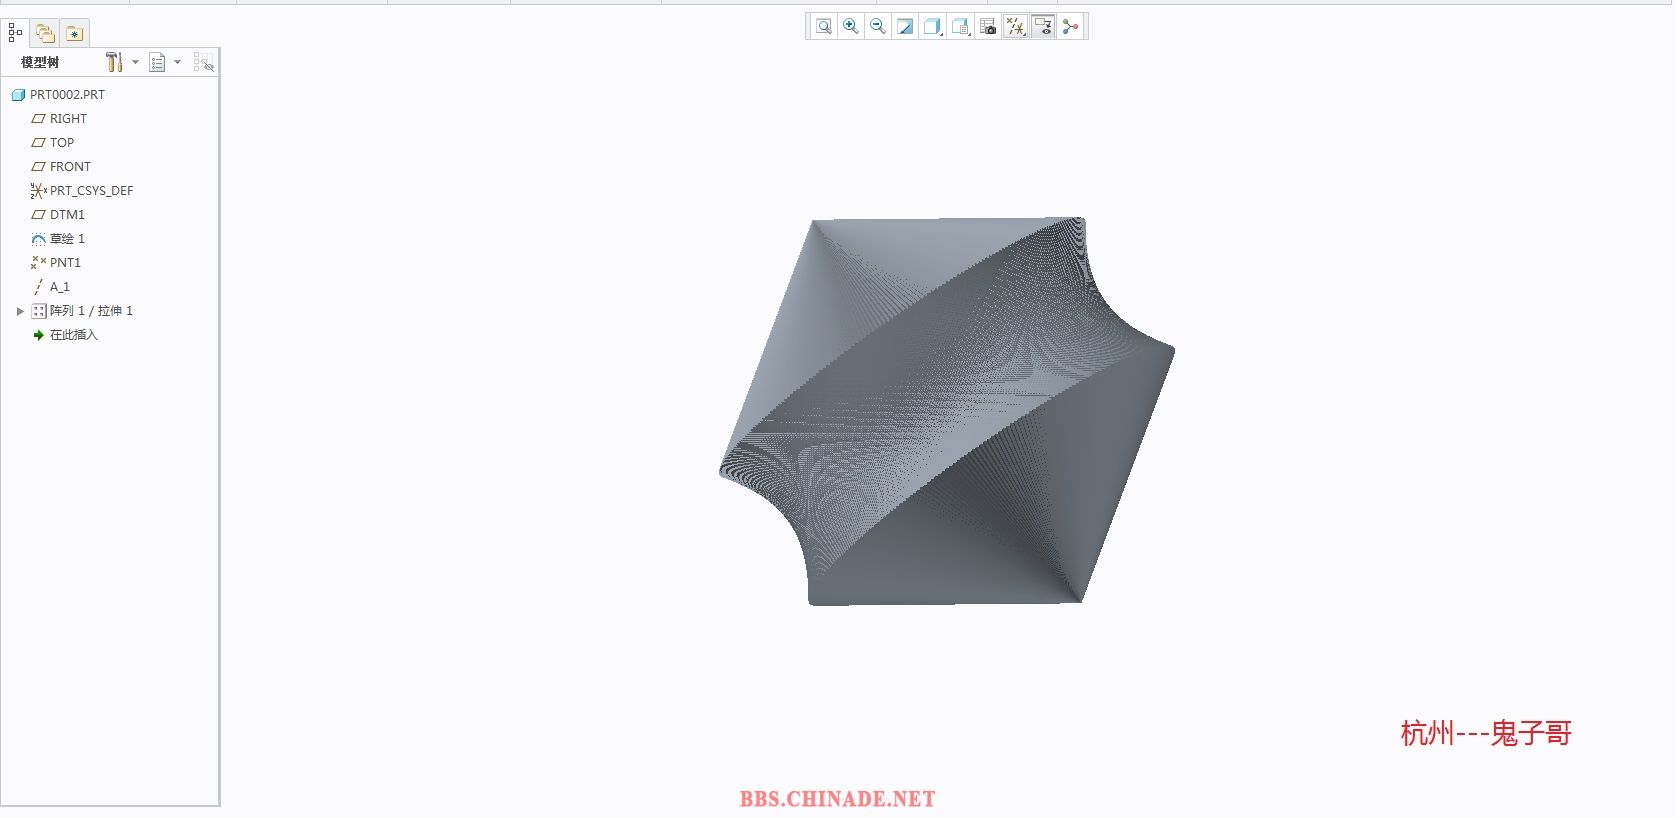
Task: Open the Display Style cube dropdown
Action: click(x=933, y=27)
